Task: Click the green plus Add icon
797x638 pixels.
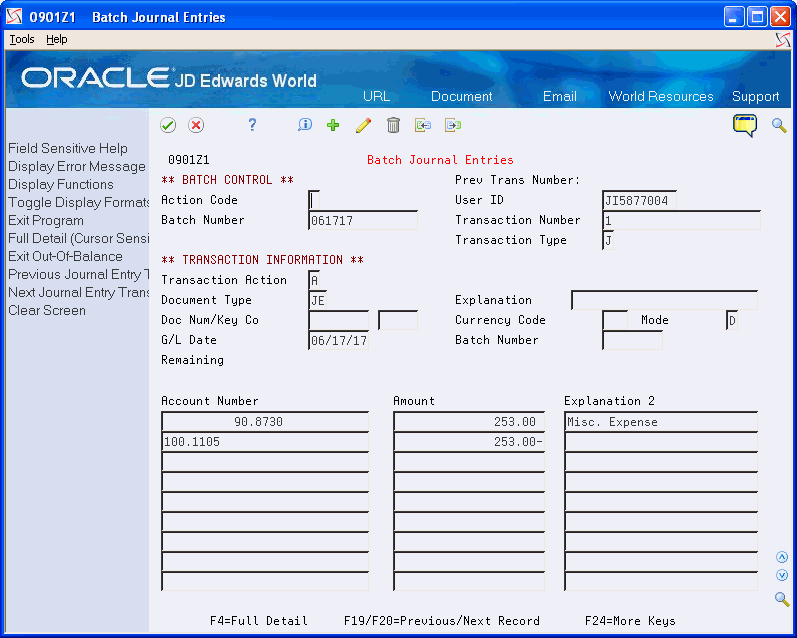Action: (x=333, y=125)
